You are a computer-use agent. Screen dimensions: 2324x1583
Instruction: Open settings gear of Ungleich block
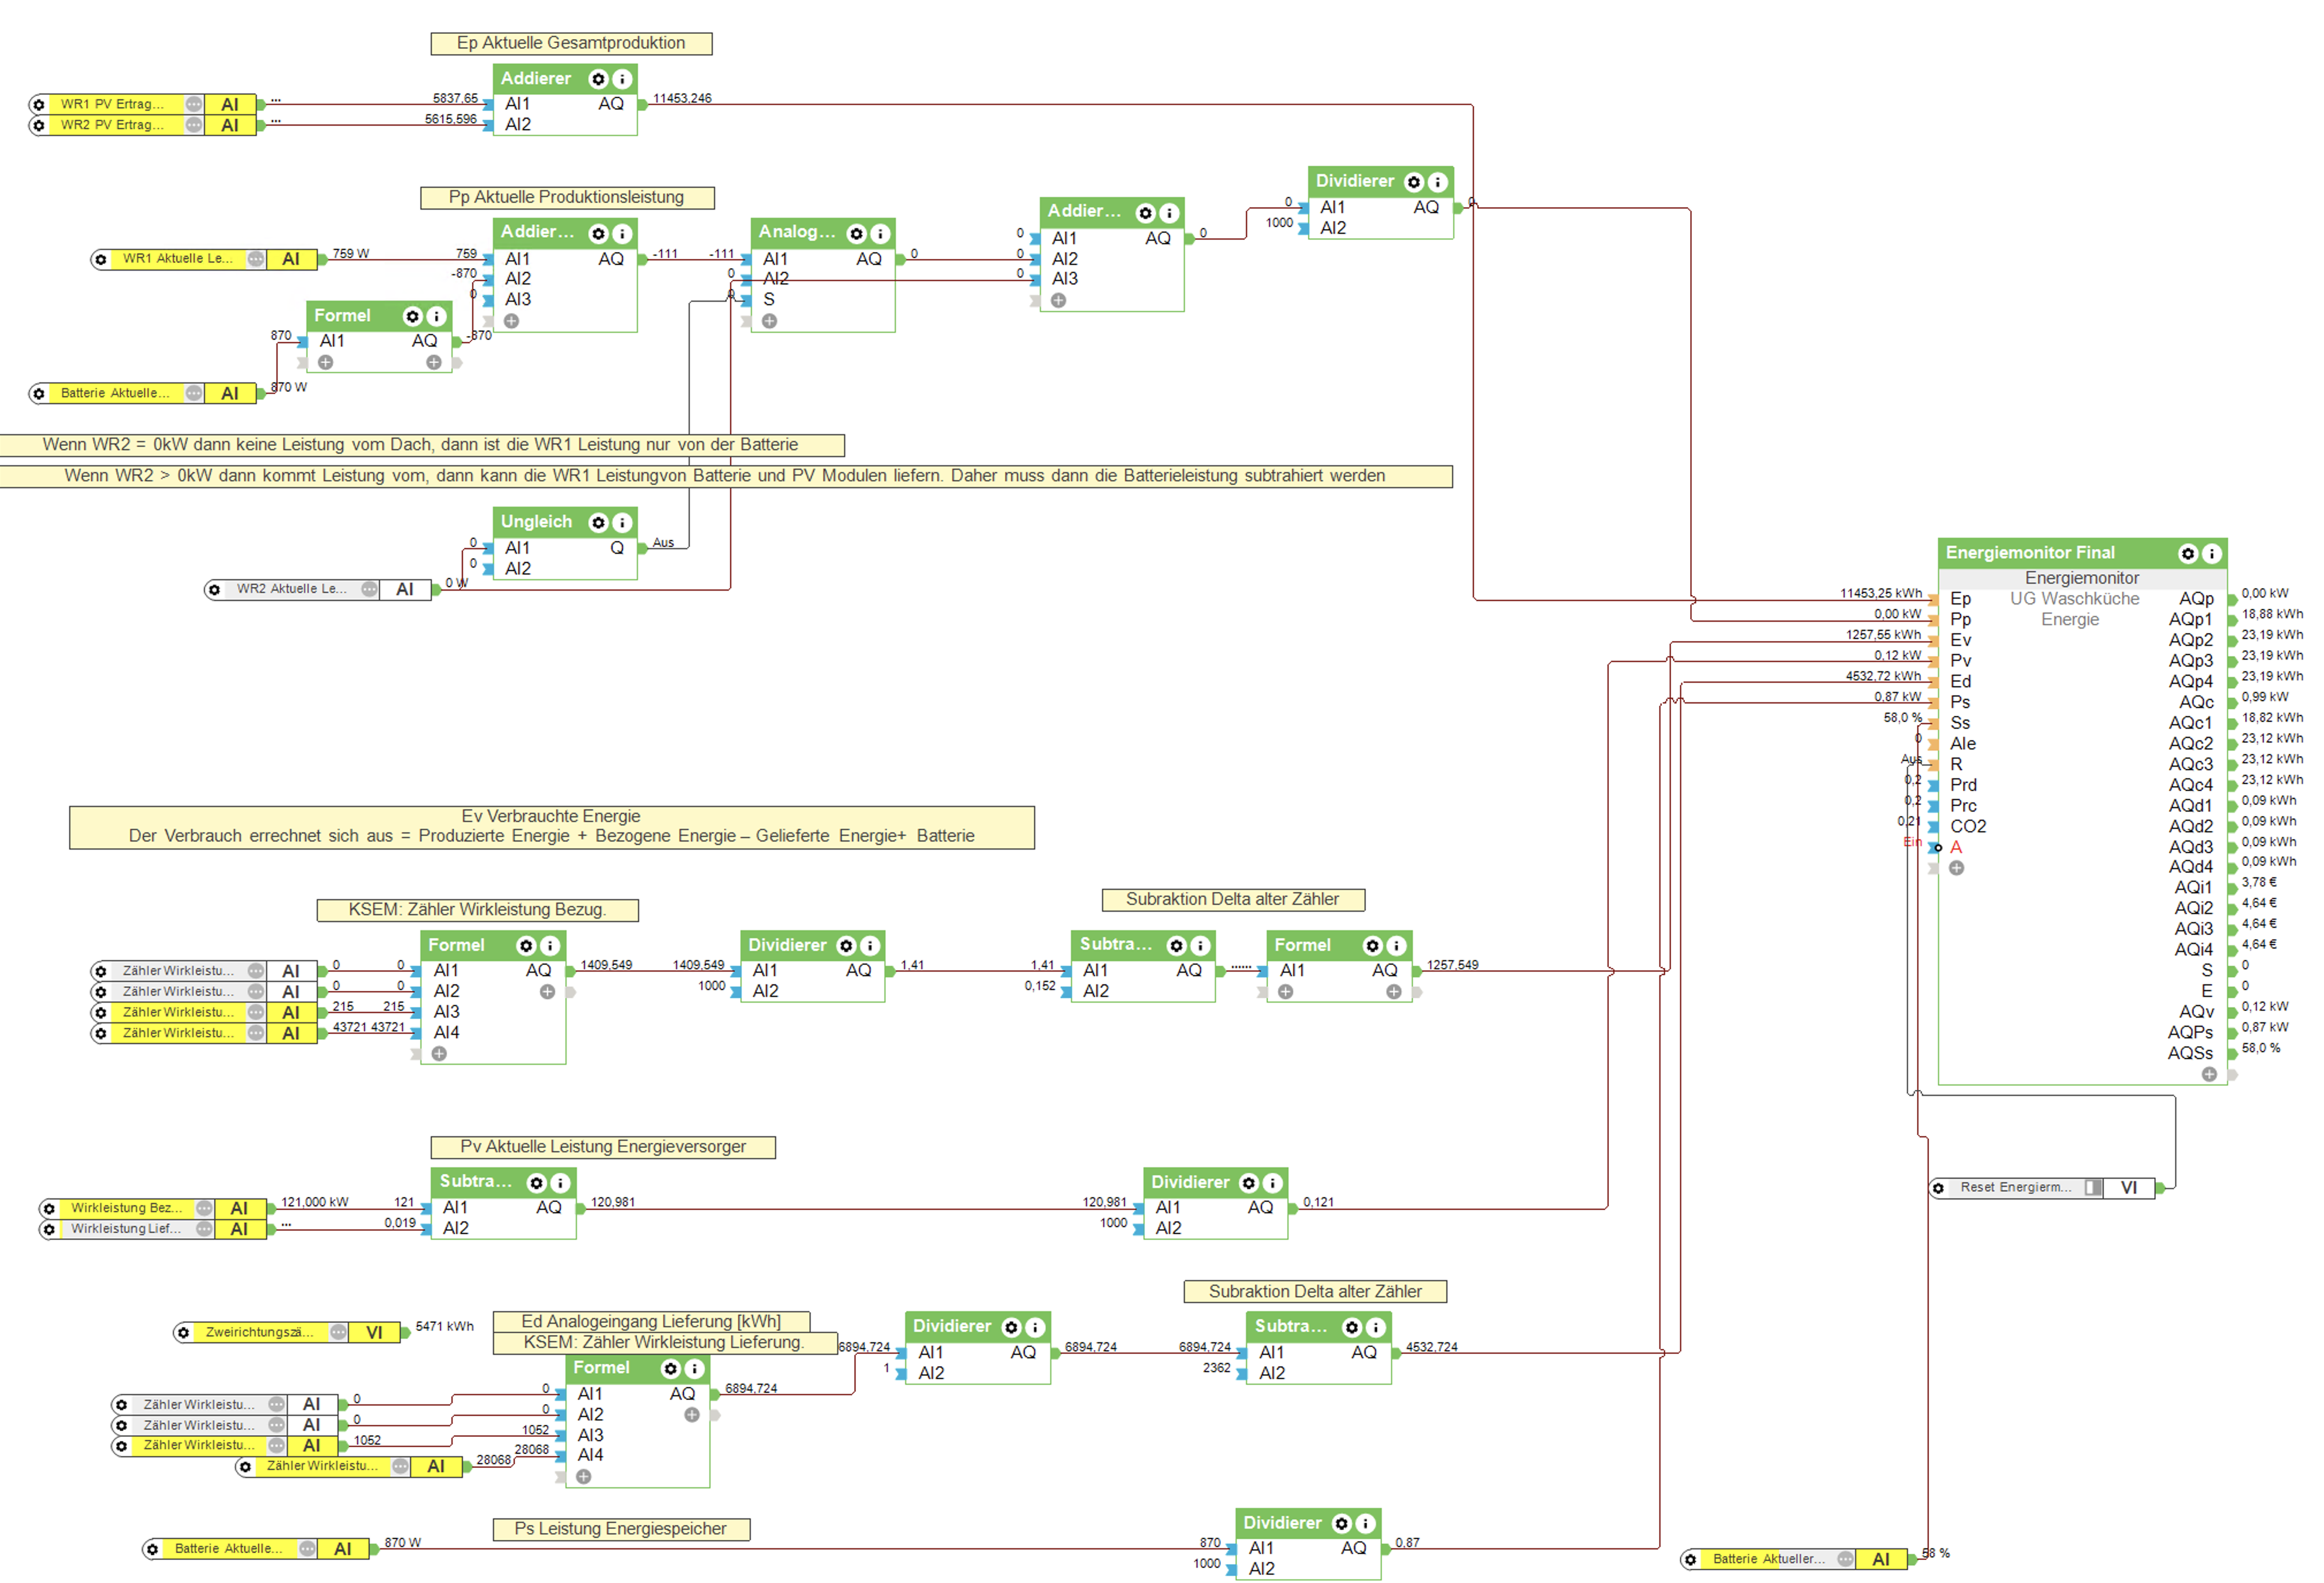click(598, 522)
